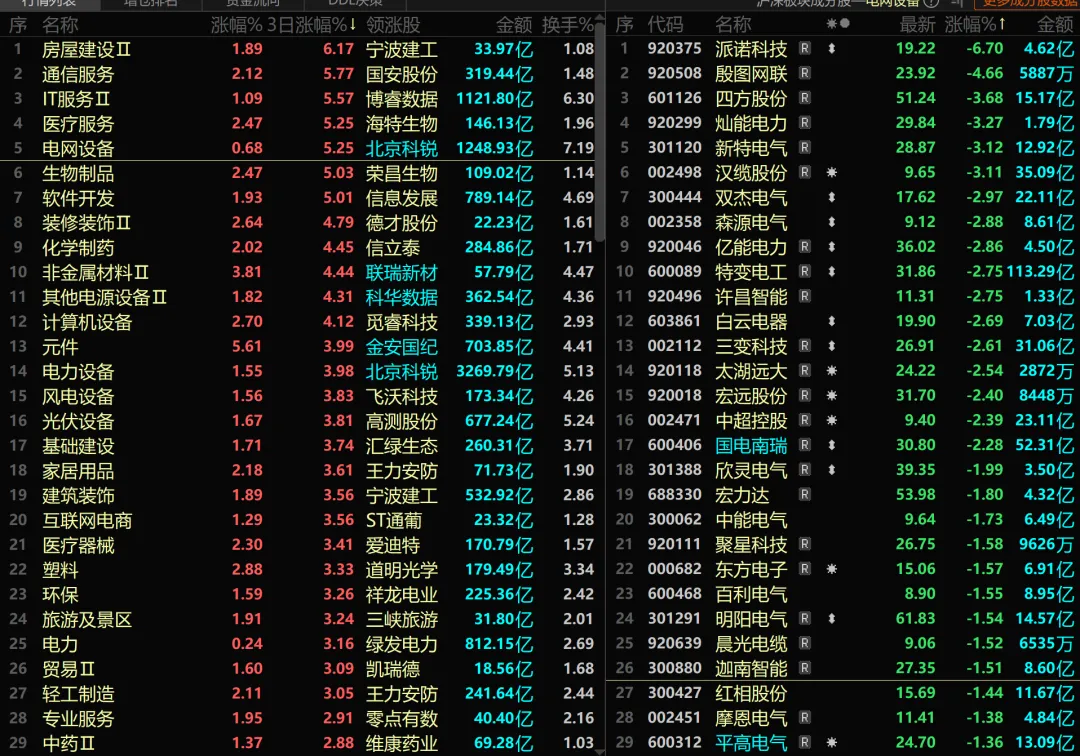Select stock code 600089 in the list
The width and height of the screenshot is (1080, 756).
coord(674,271)
